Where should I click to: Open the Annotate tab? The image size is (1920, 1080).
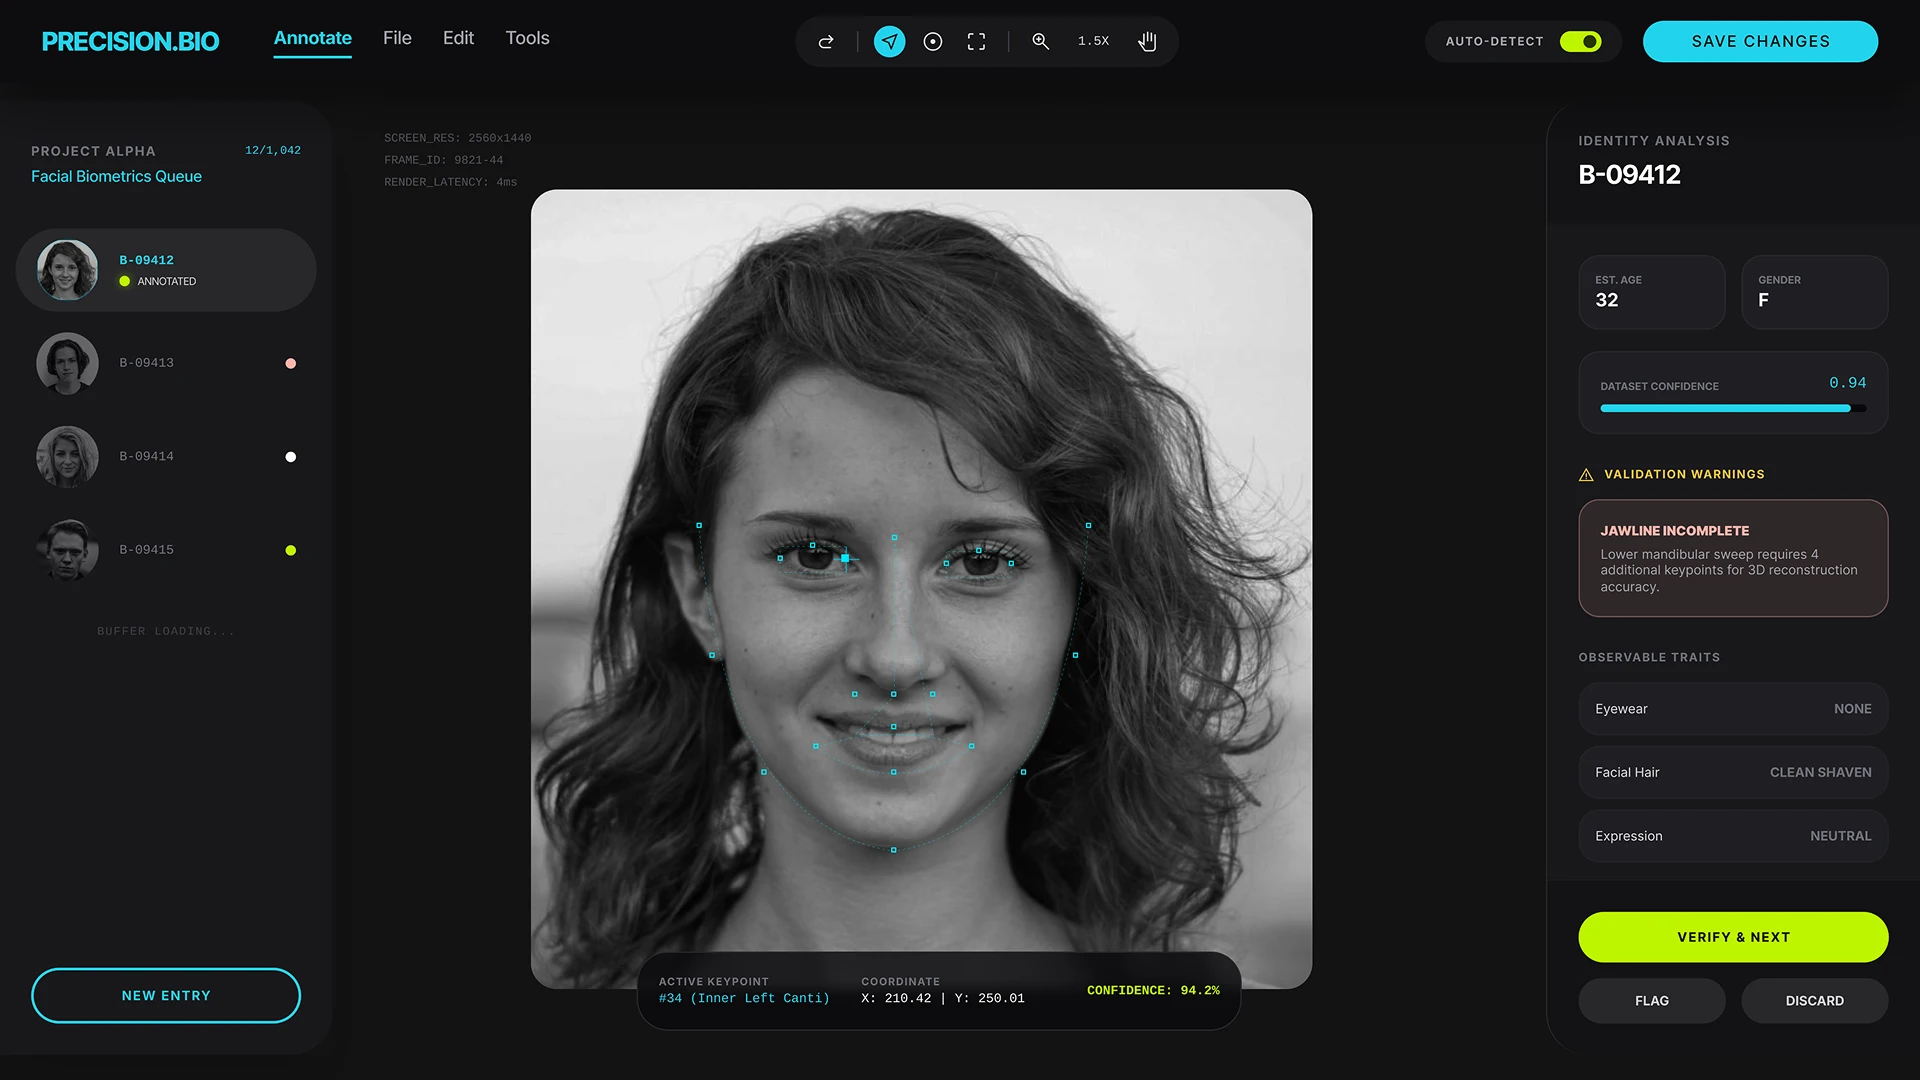click(312, 38)
